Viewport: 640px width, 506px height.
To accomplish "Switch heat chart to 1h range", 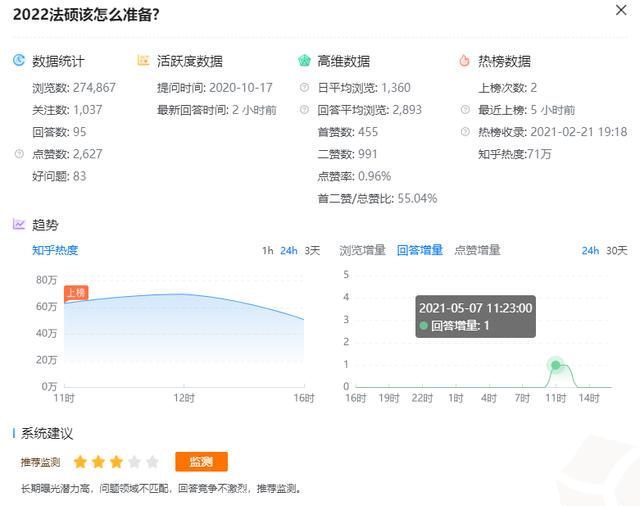I will click(x=267, y=251).
